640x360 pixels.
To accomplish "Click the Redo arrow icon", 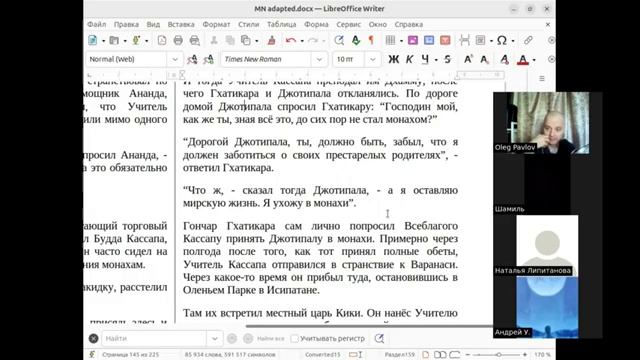I will point(313,40).
